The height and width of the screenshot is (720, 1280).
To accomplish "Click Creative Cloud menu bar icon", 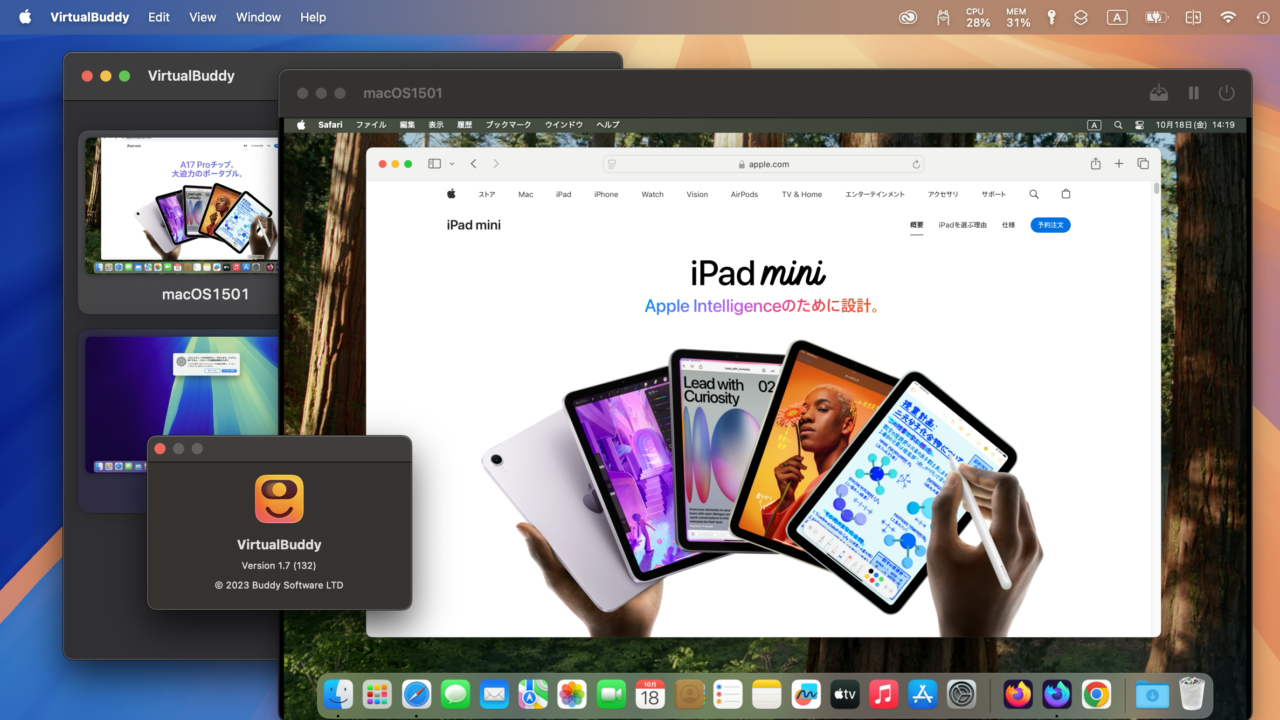I will tap(908, 17).
